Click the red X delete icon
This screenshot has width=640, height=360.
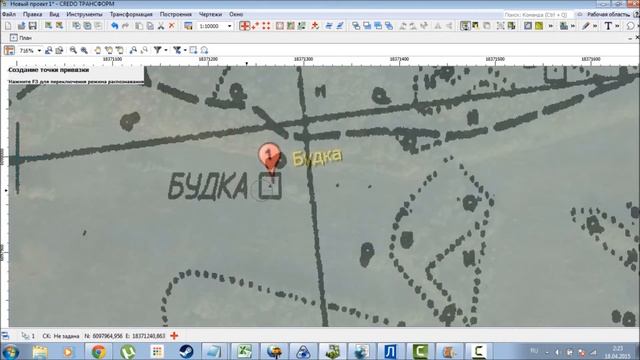[171, 26]
